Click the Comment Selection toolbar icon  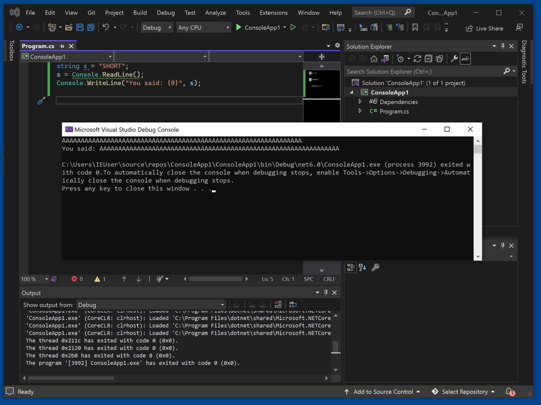pyautogui.click(x=389, y=27)
